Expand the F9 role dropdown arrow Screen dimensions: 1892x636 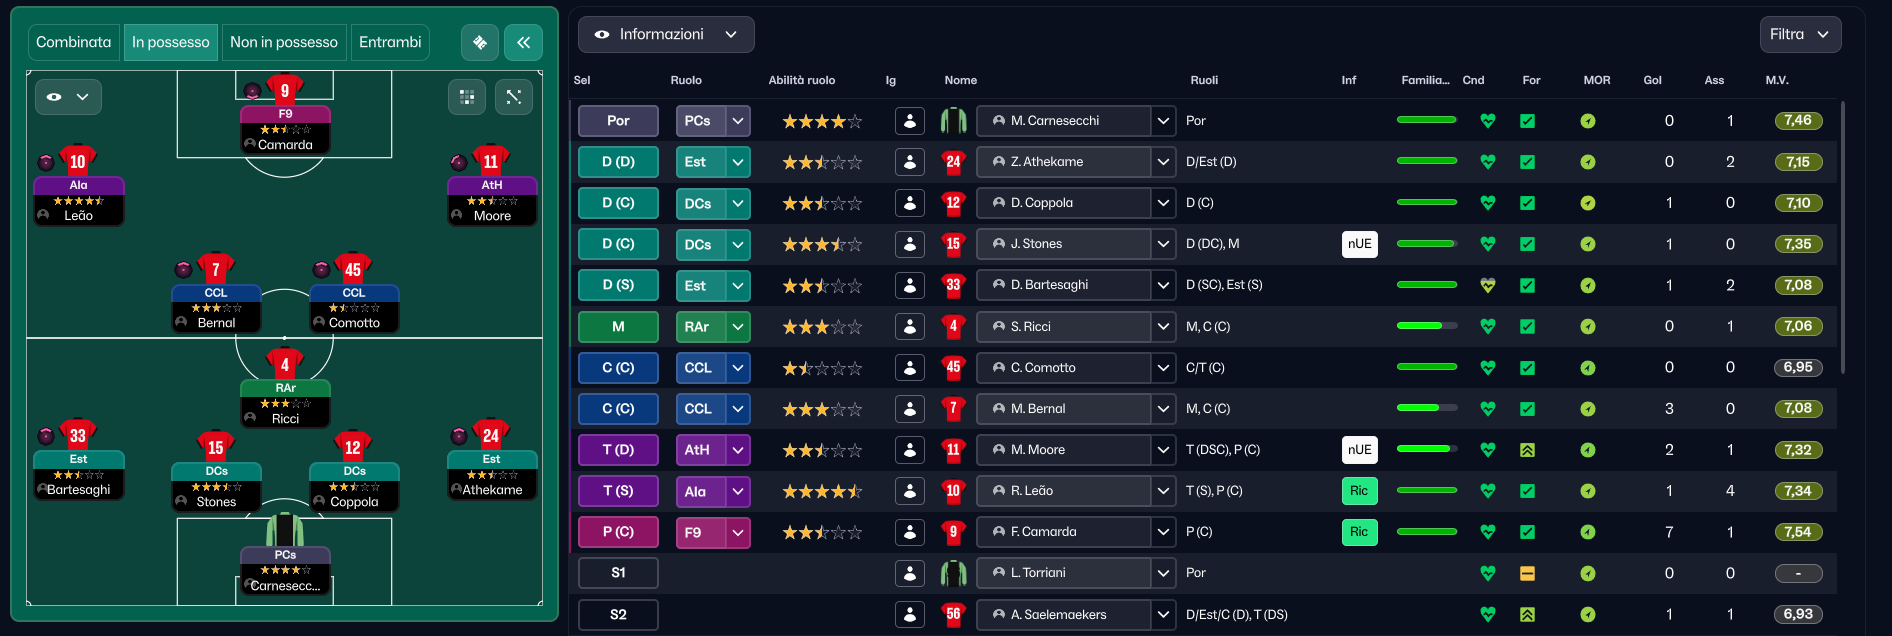click(x=738, y=532)
